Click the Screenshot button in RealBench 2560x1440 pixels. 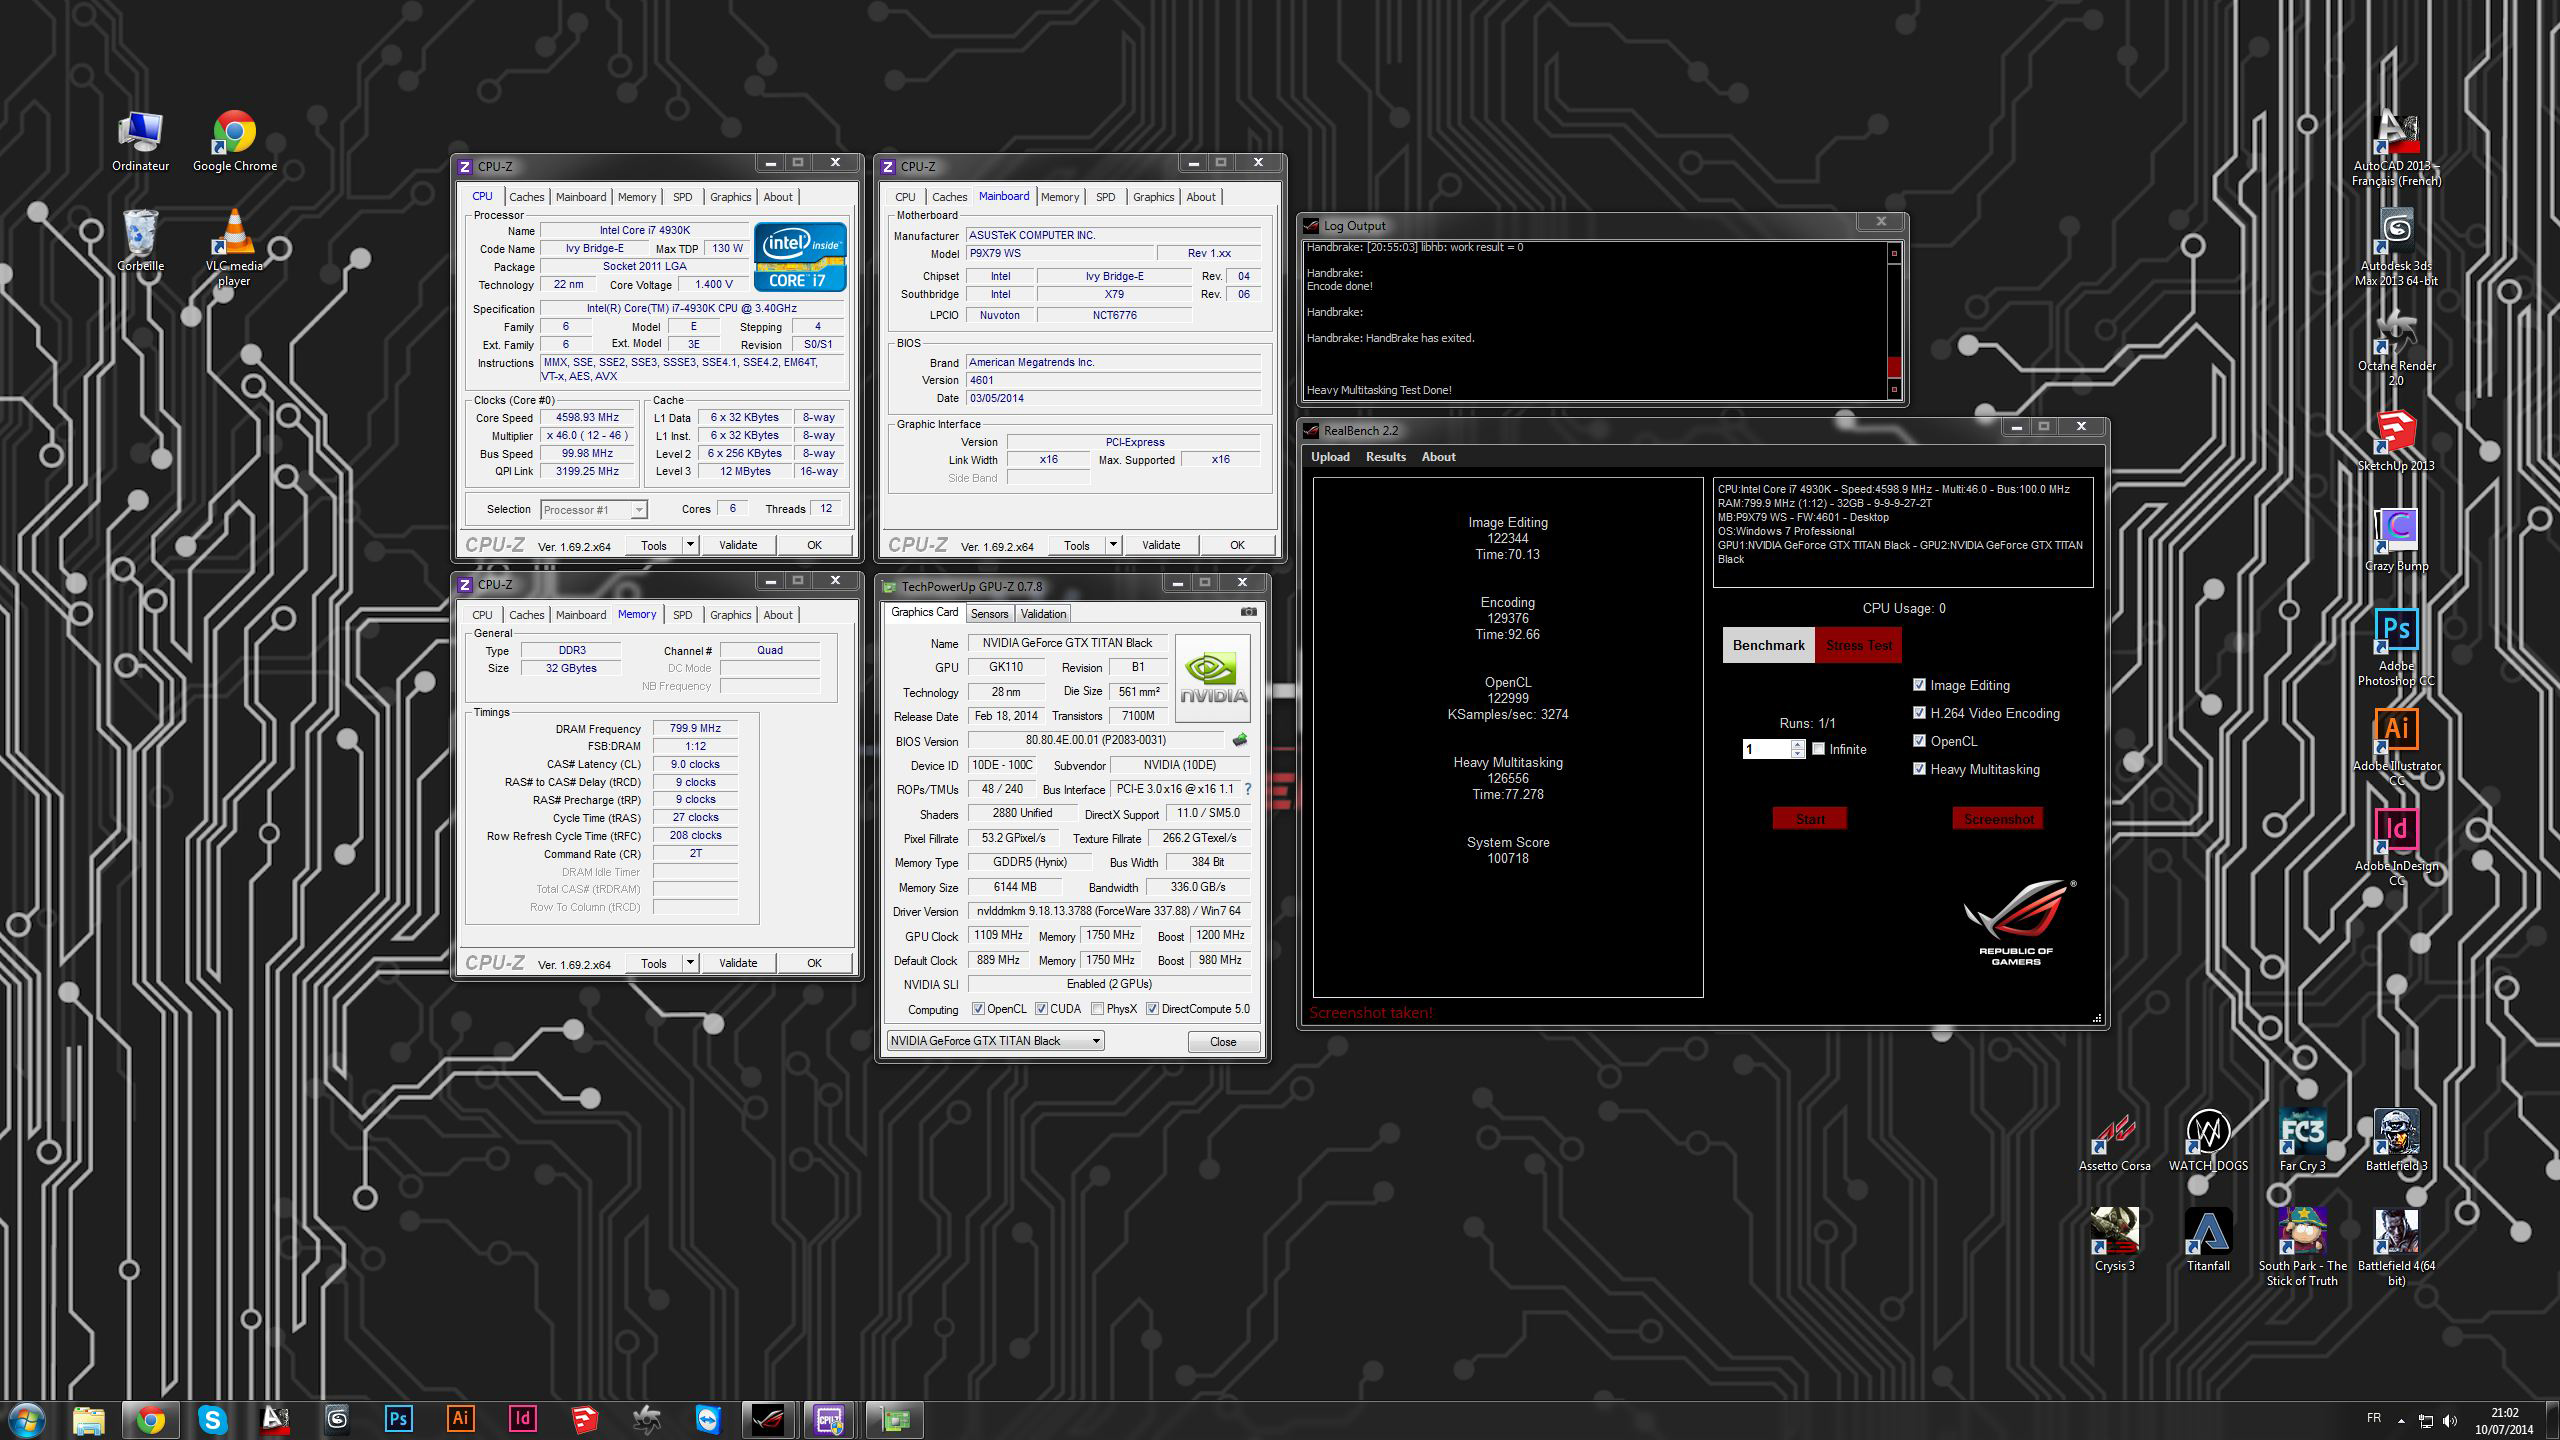pos(1998,819)
